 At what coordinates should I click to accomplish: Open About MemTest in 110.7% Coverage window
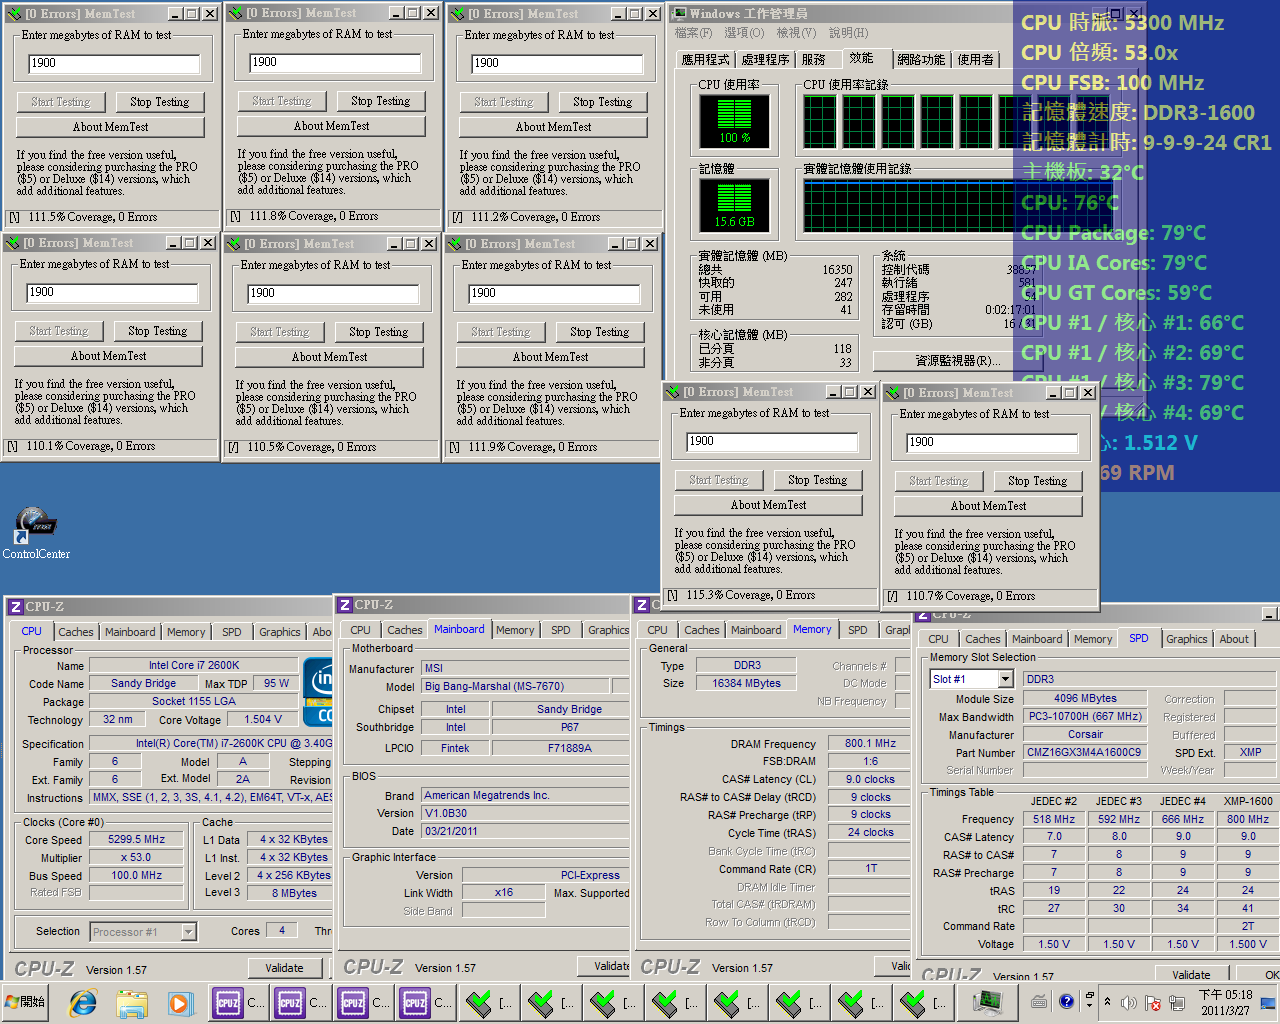click(988, 506)
